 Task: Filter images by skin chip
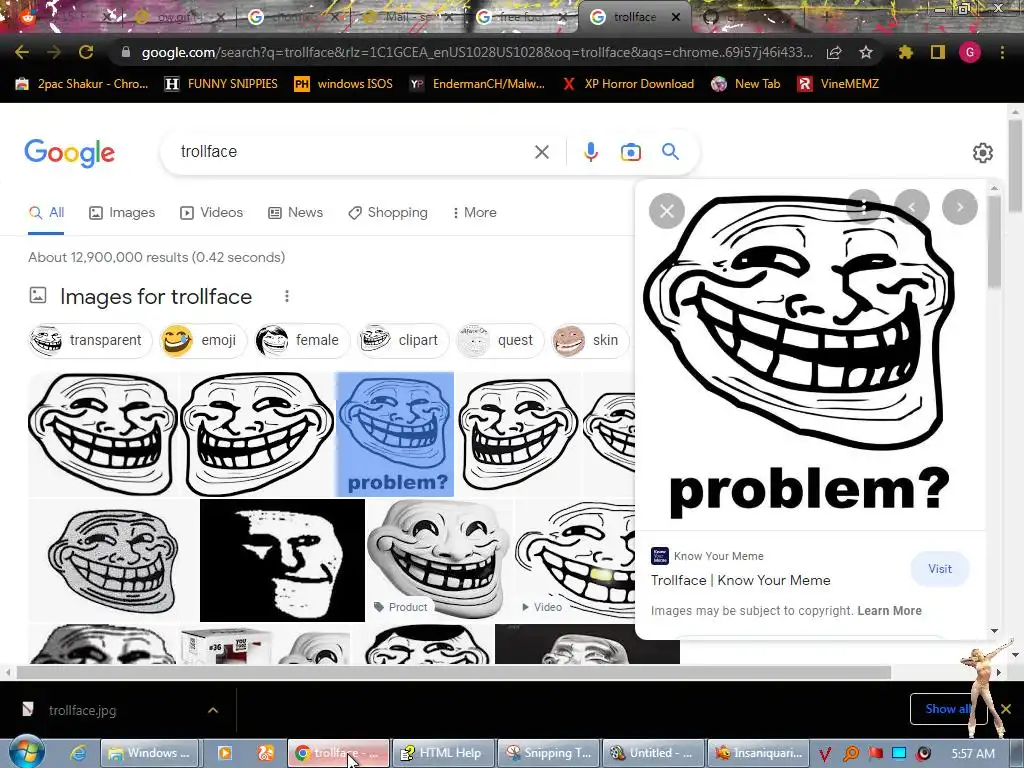590,340
